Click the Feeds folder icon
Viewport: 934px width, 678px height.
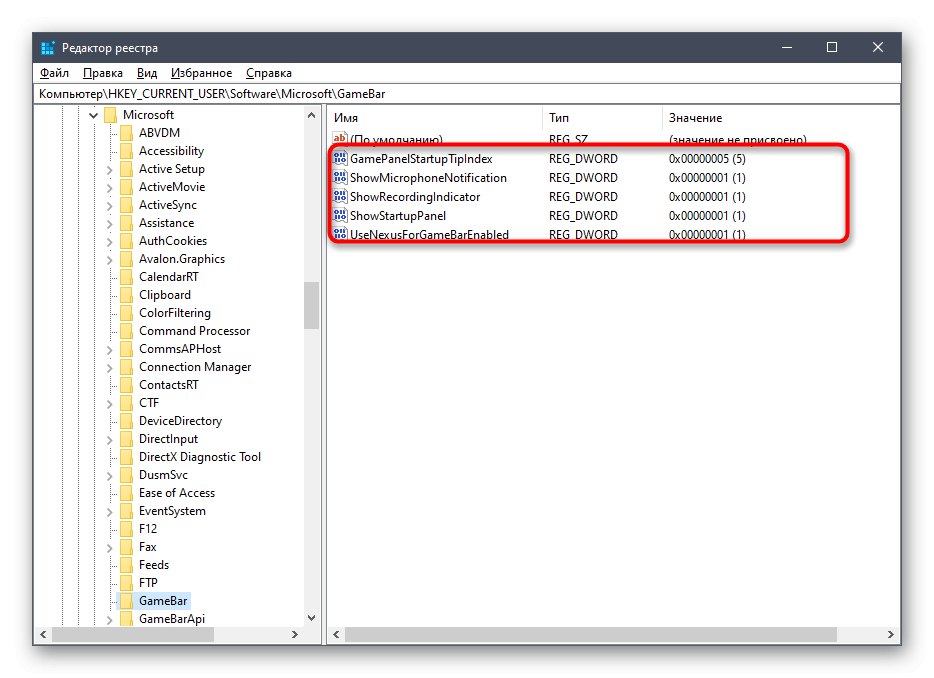126,565
